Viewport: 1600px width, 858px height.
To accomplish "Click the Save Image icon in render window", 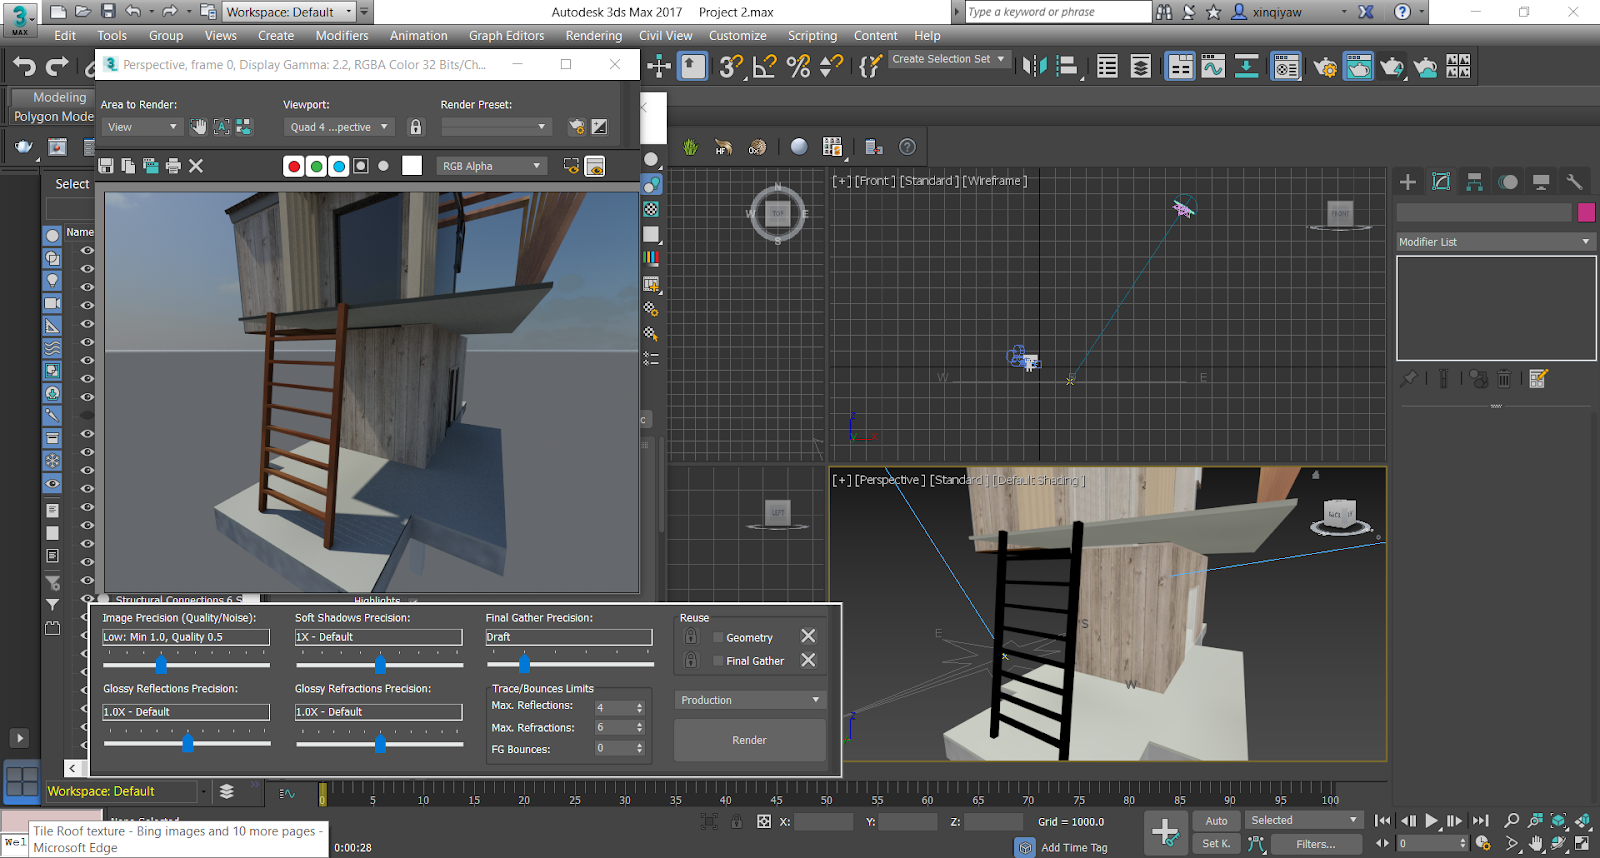I will (x=106, y=166).
